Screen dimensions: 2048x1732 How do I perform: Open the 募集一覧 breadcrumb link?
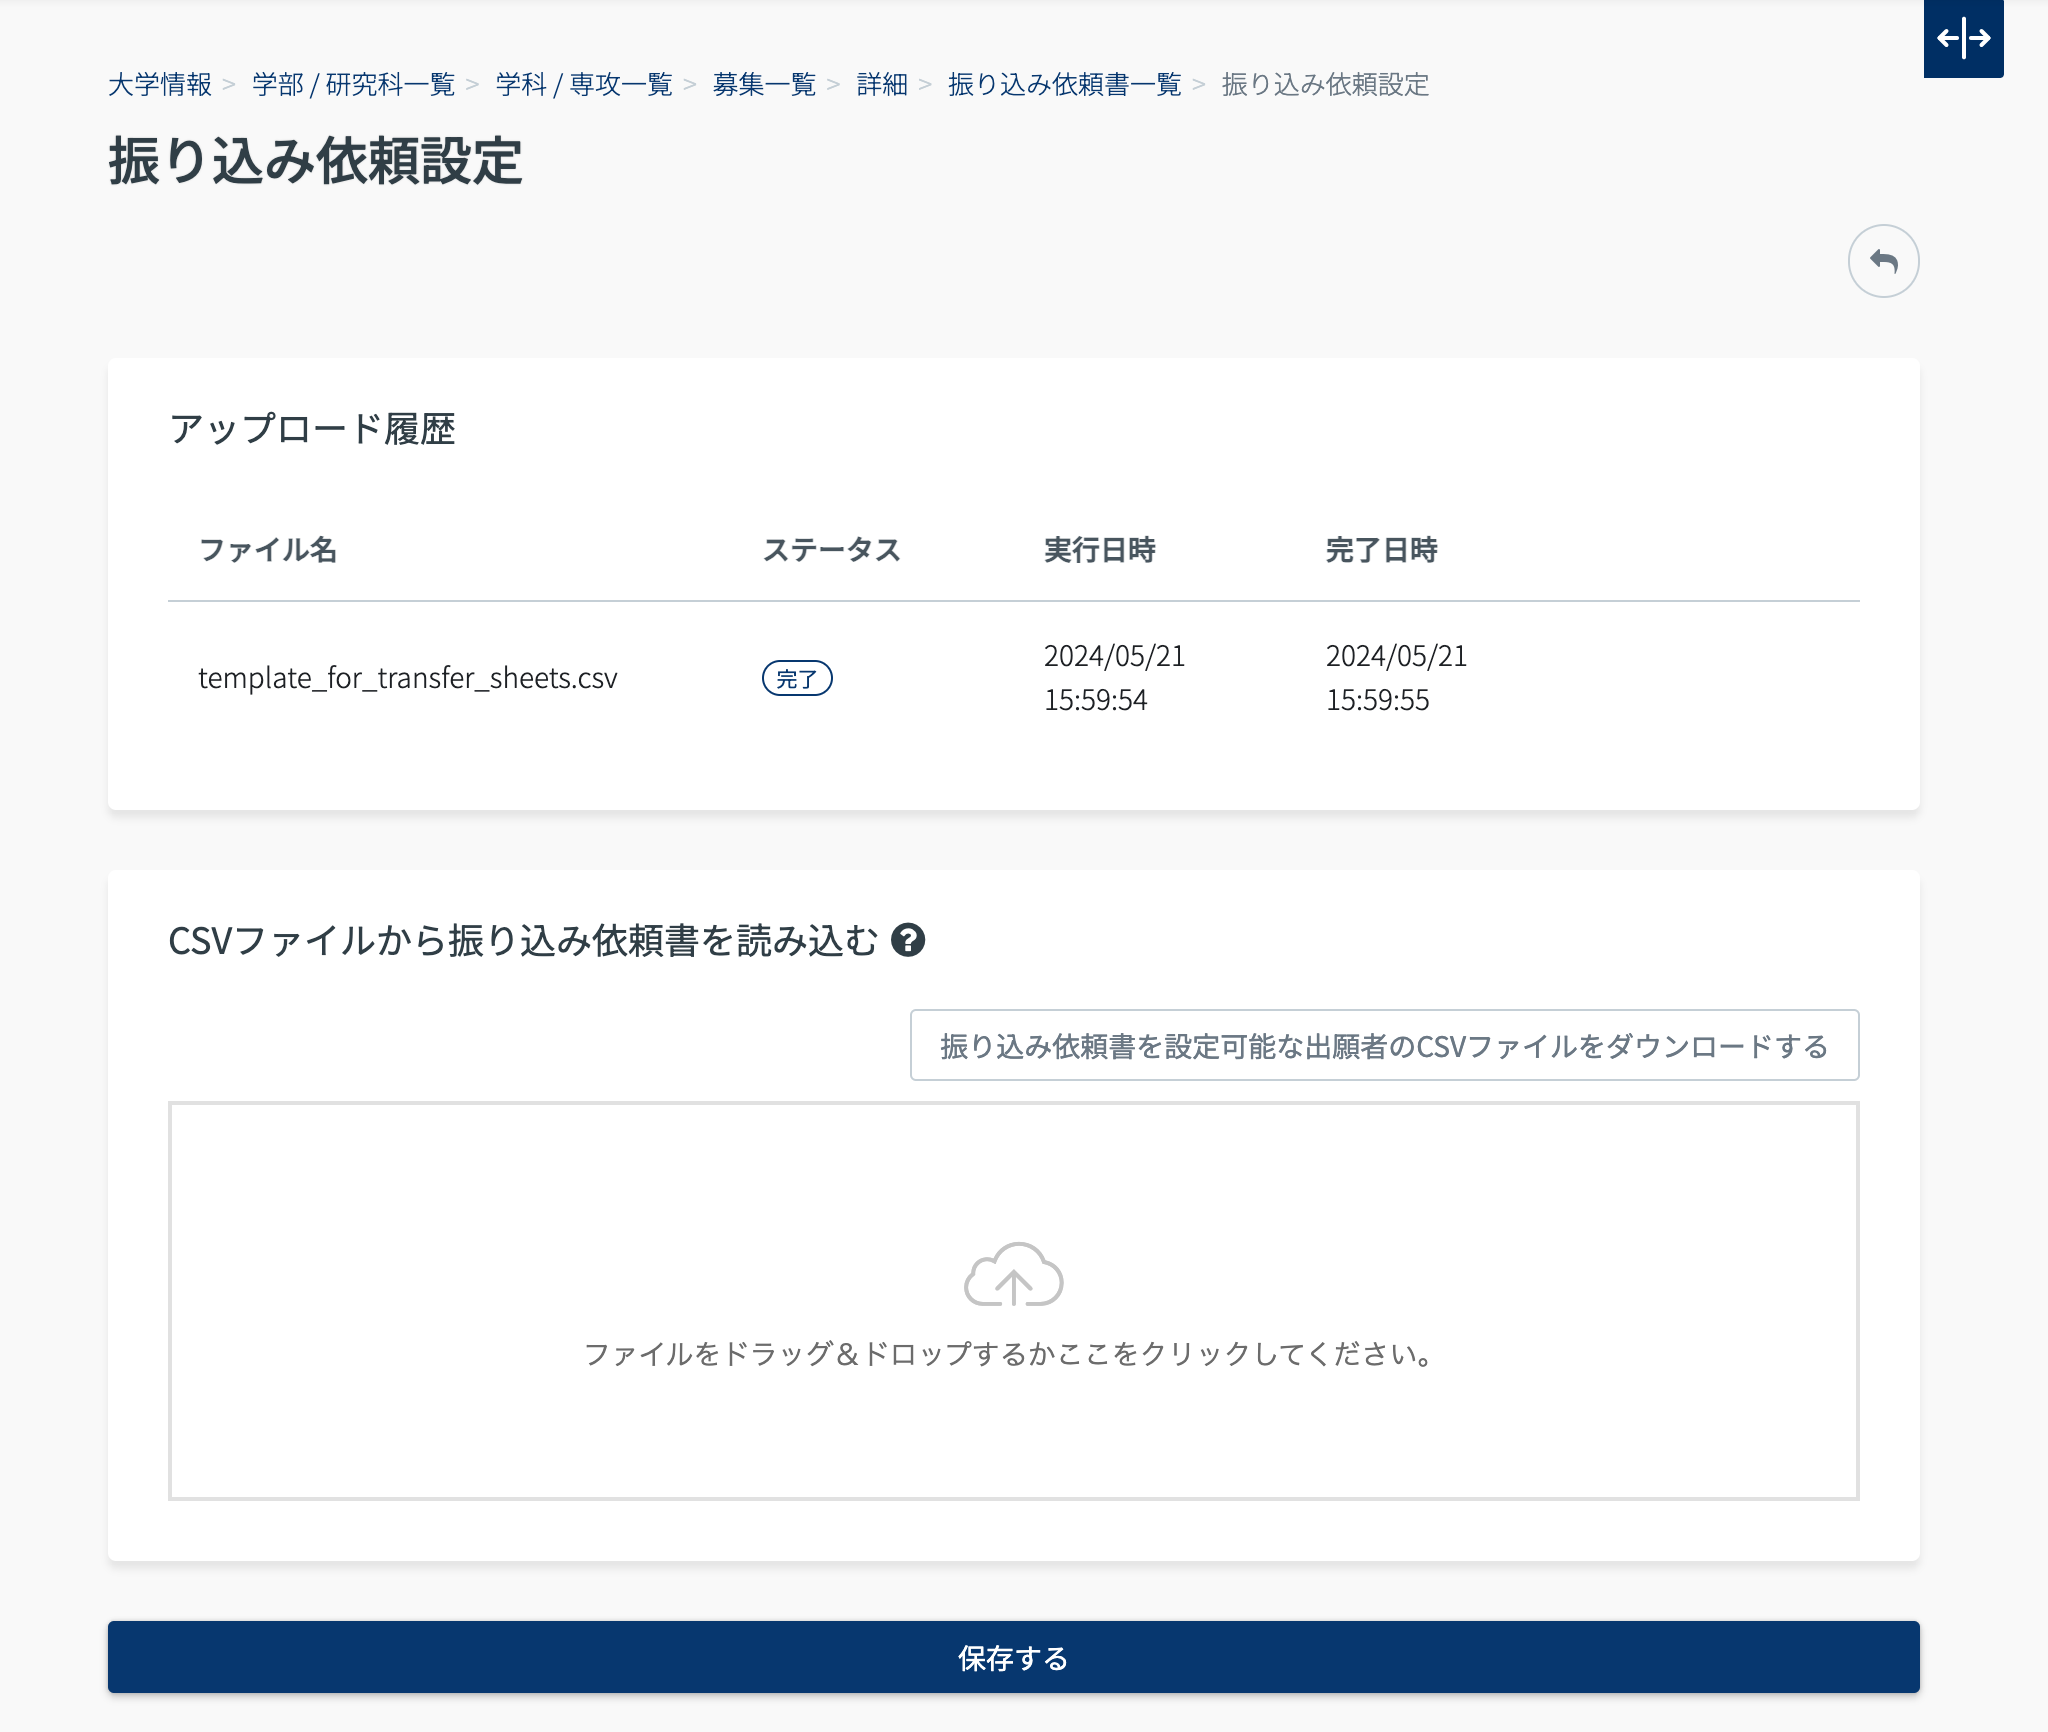764,85
